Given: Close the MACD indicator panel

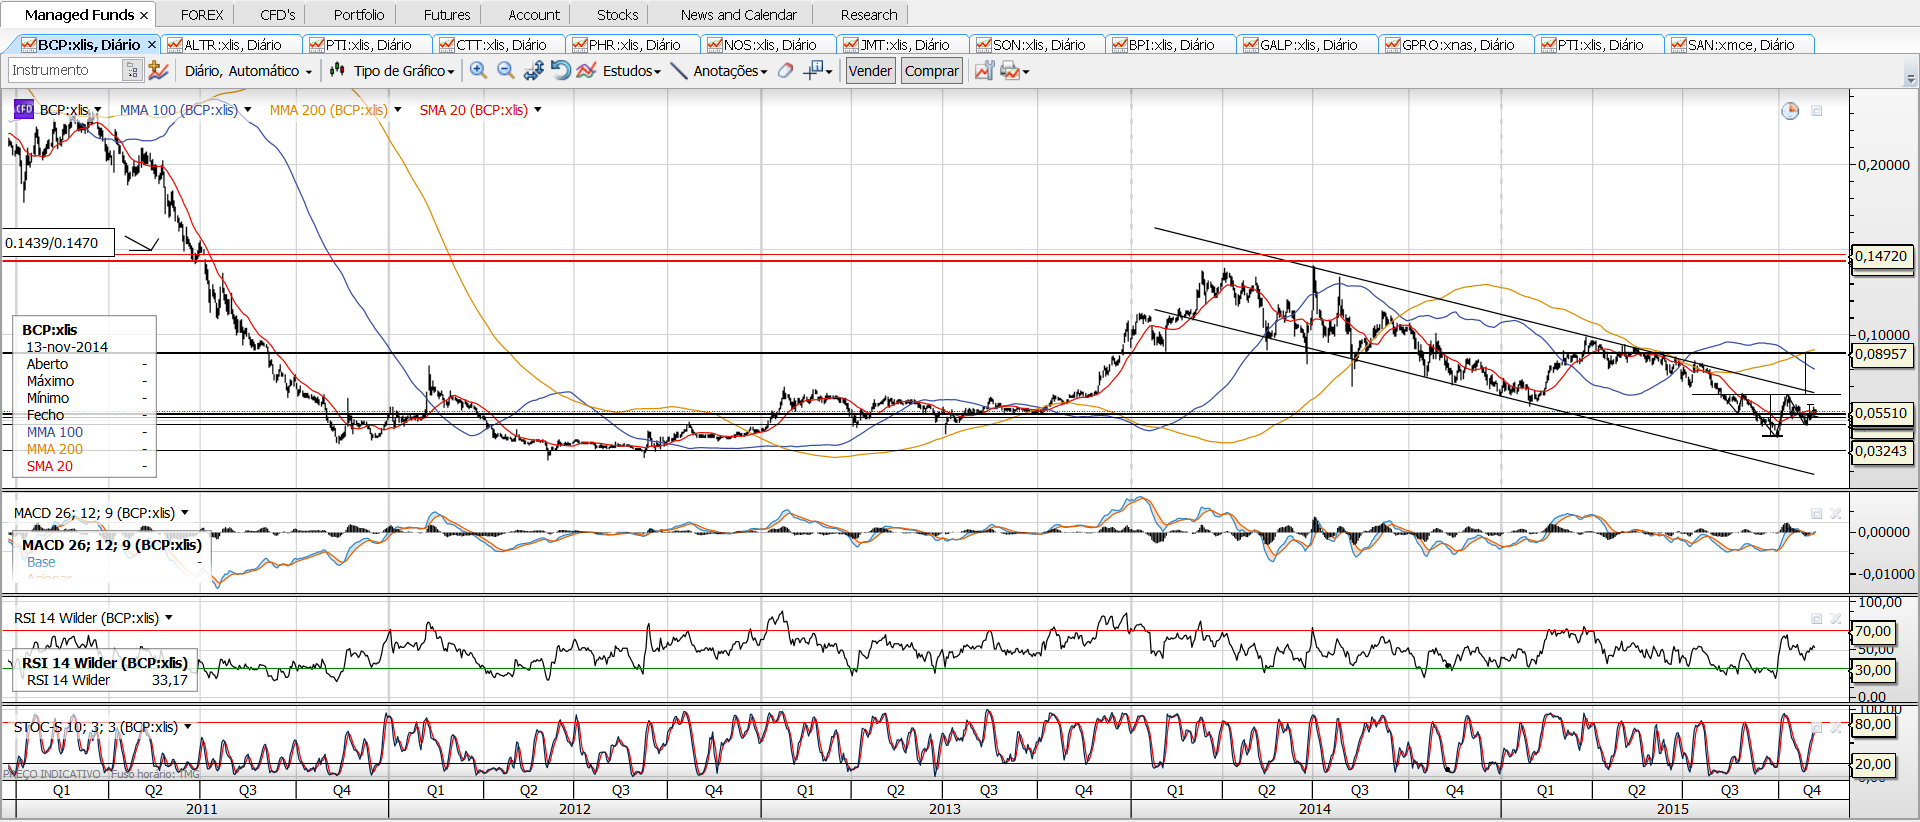Looking at the screenshot, I should (x=1836, y=513).
